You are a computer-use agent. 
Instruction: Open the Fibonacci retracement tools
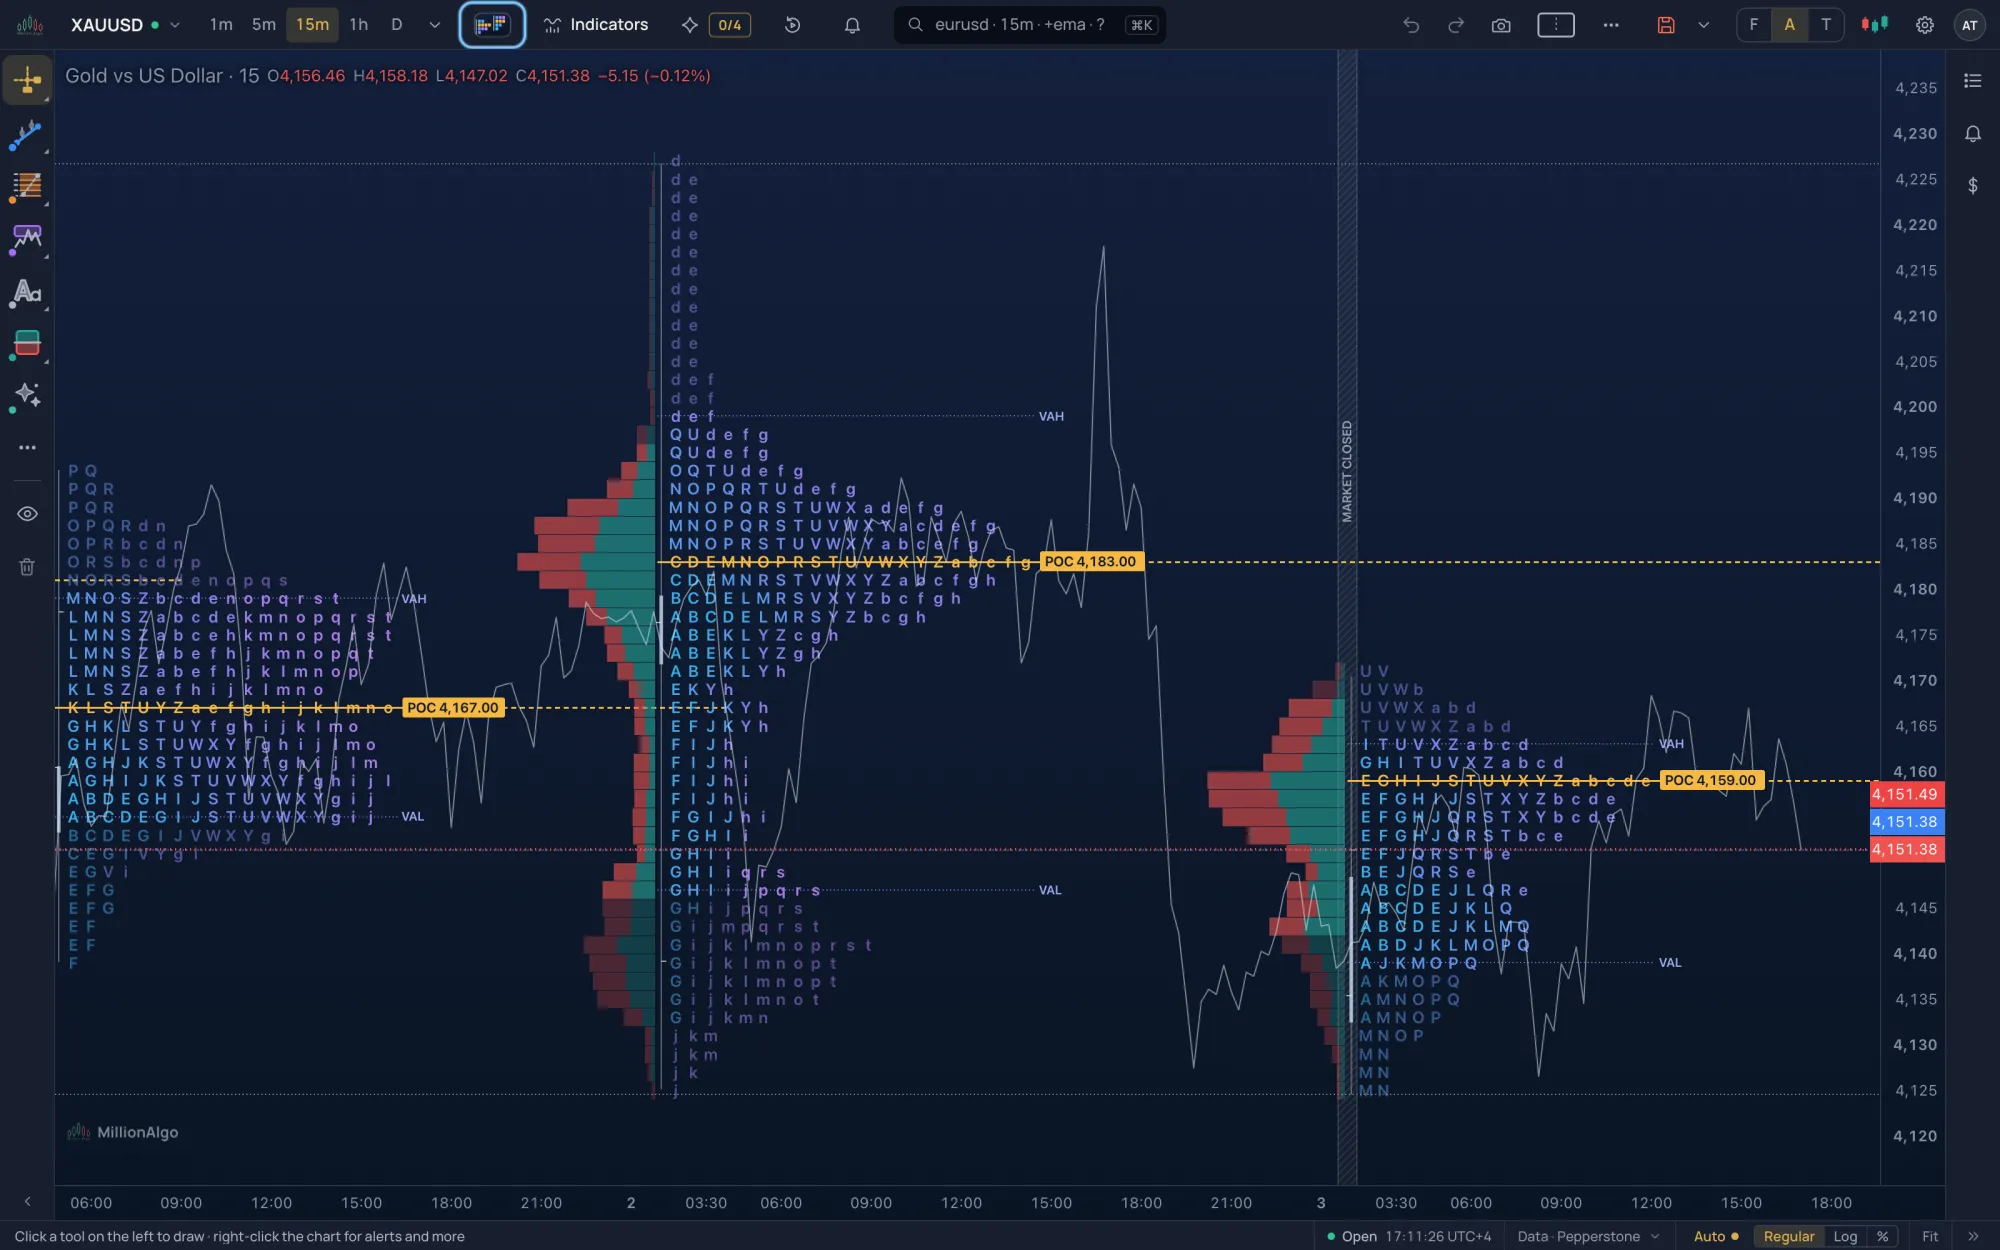27,186
